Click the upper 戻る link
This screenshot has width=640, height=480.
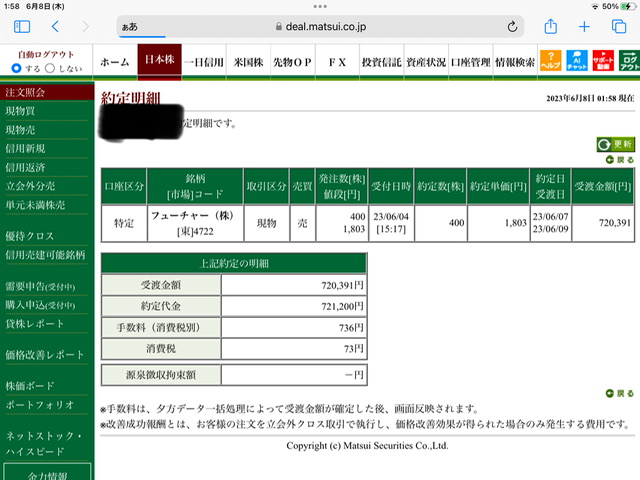pos(620,160)
